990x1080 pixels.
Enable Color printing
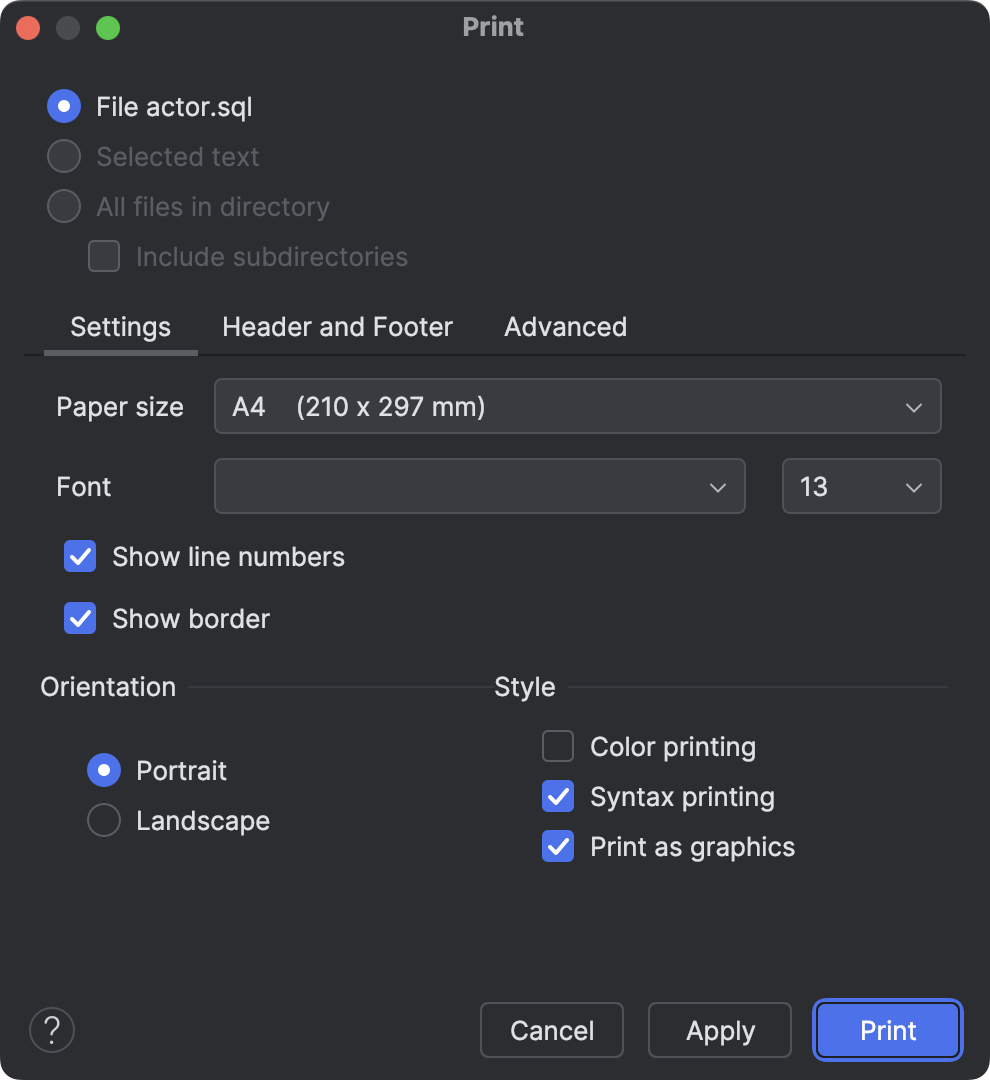(557, 746)
